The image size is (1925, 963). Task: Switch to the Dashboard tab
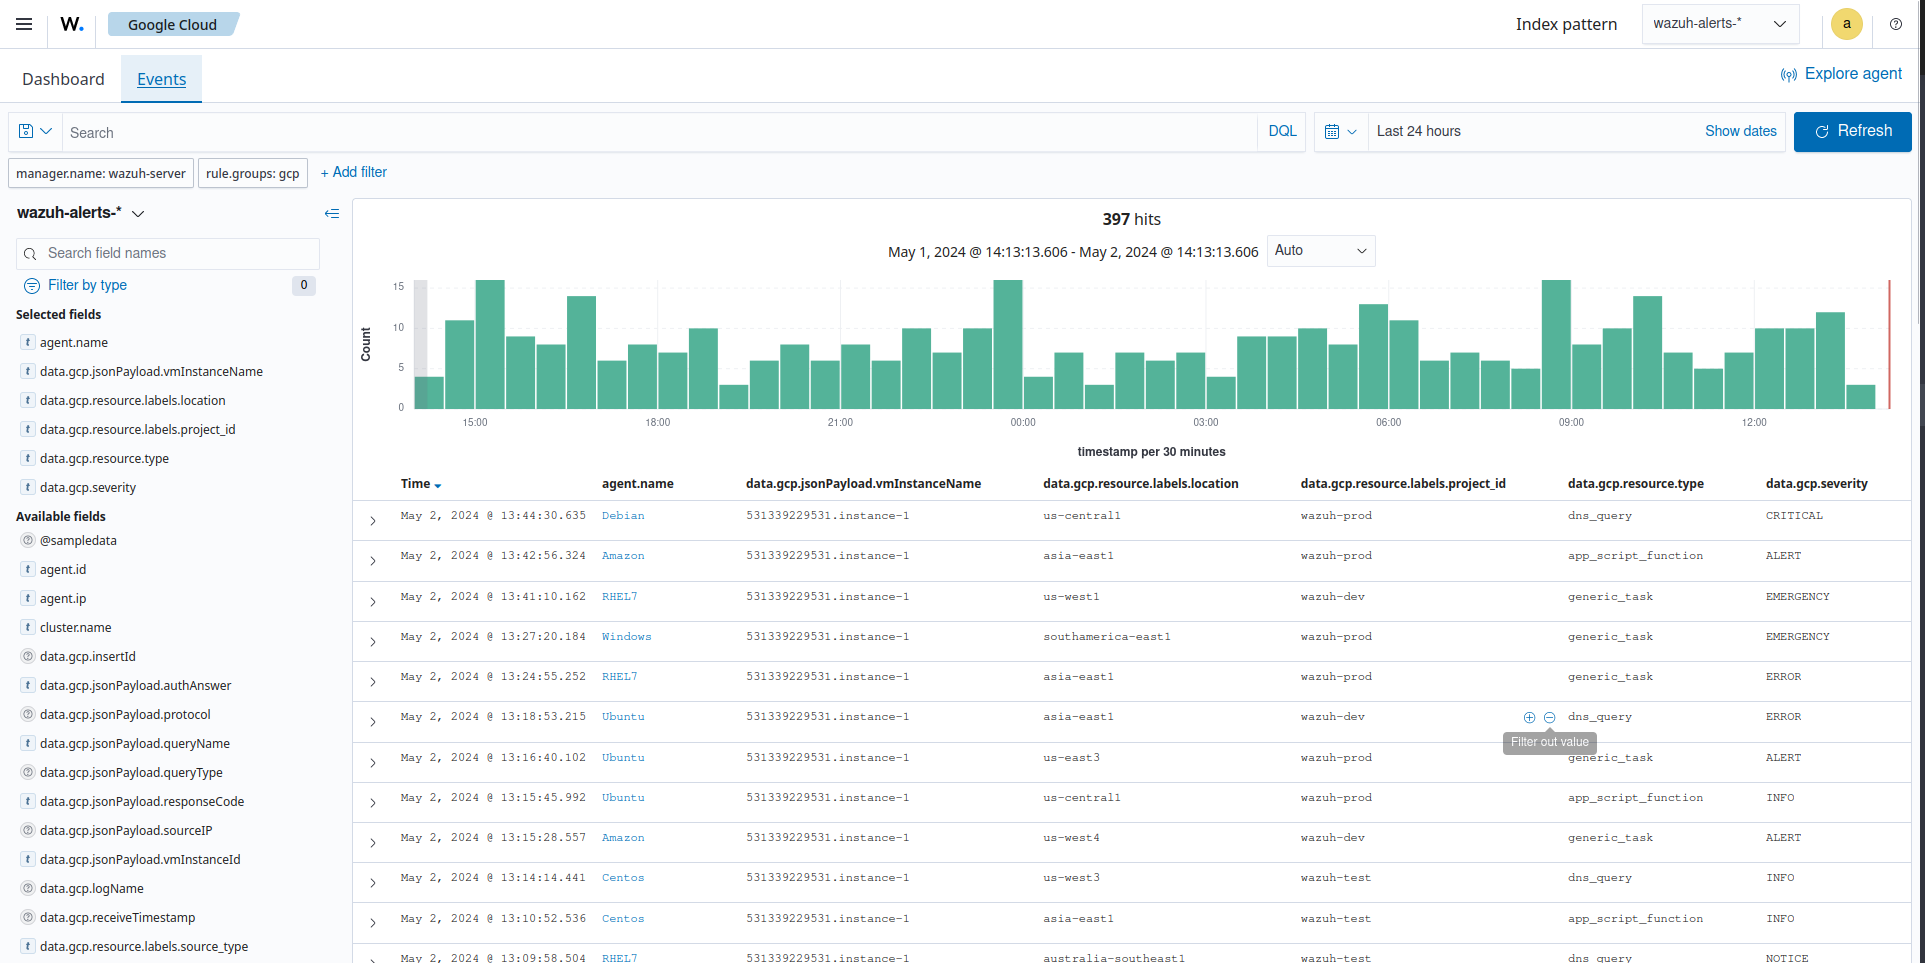62,78
